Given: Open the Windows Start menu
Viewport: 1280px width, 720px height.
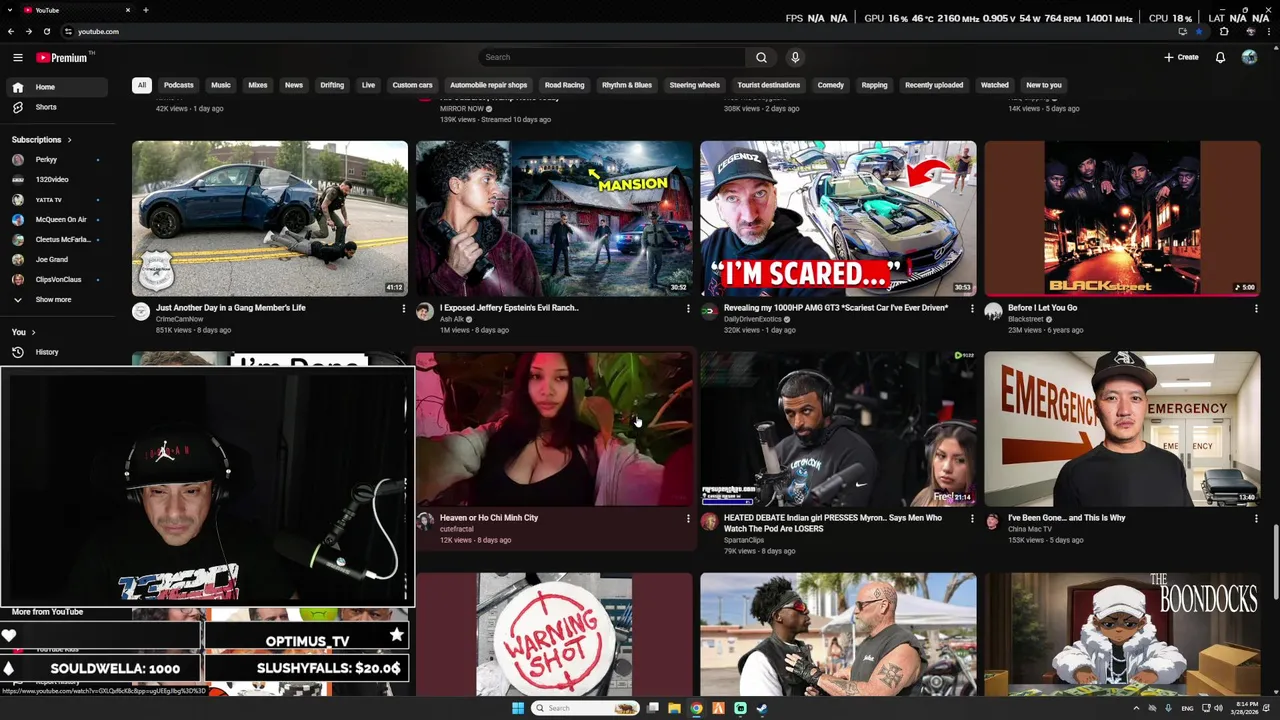Looking at the screenshot, I should pyautogui.click(x=518, y=708).
